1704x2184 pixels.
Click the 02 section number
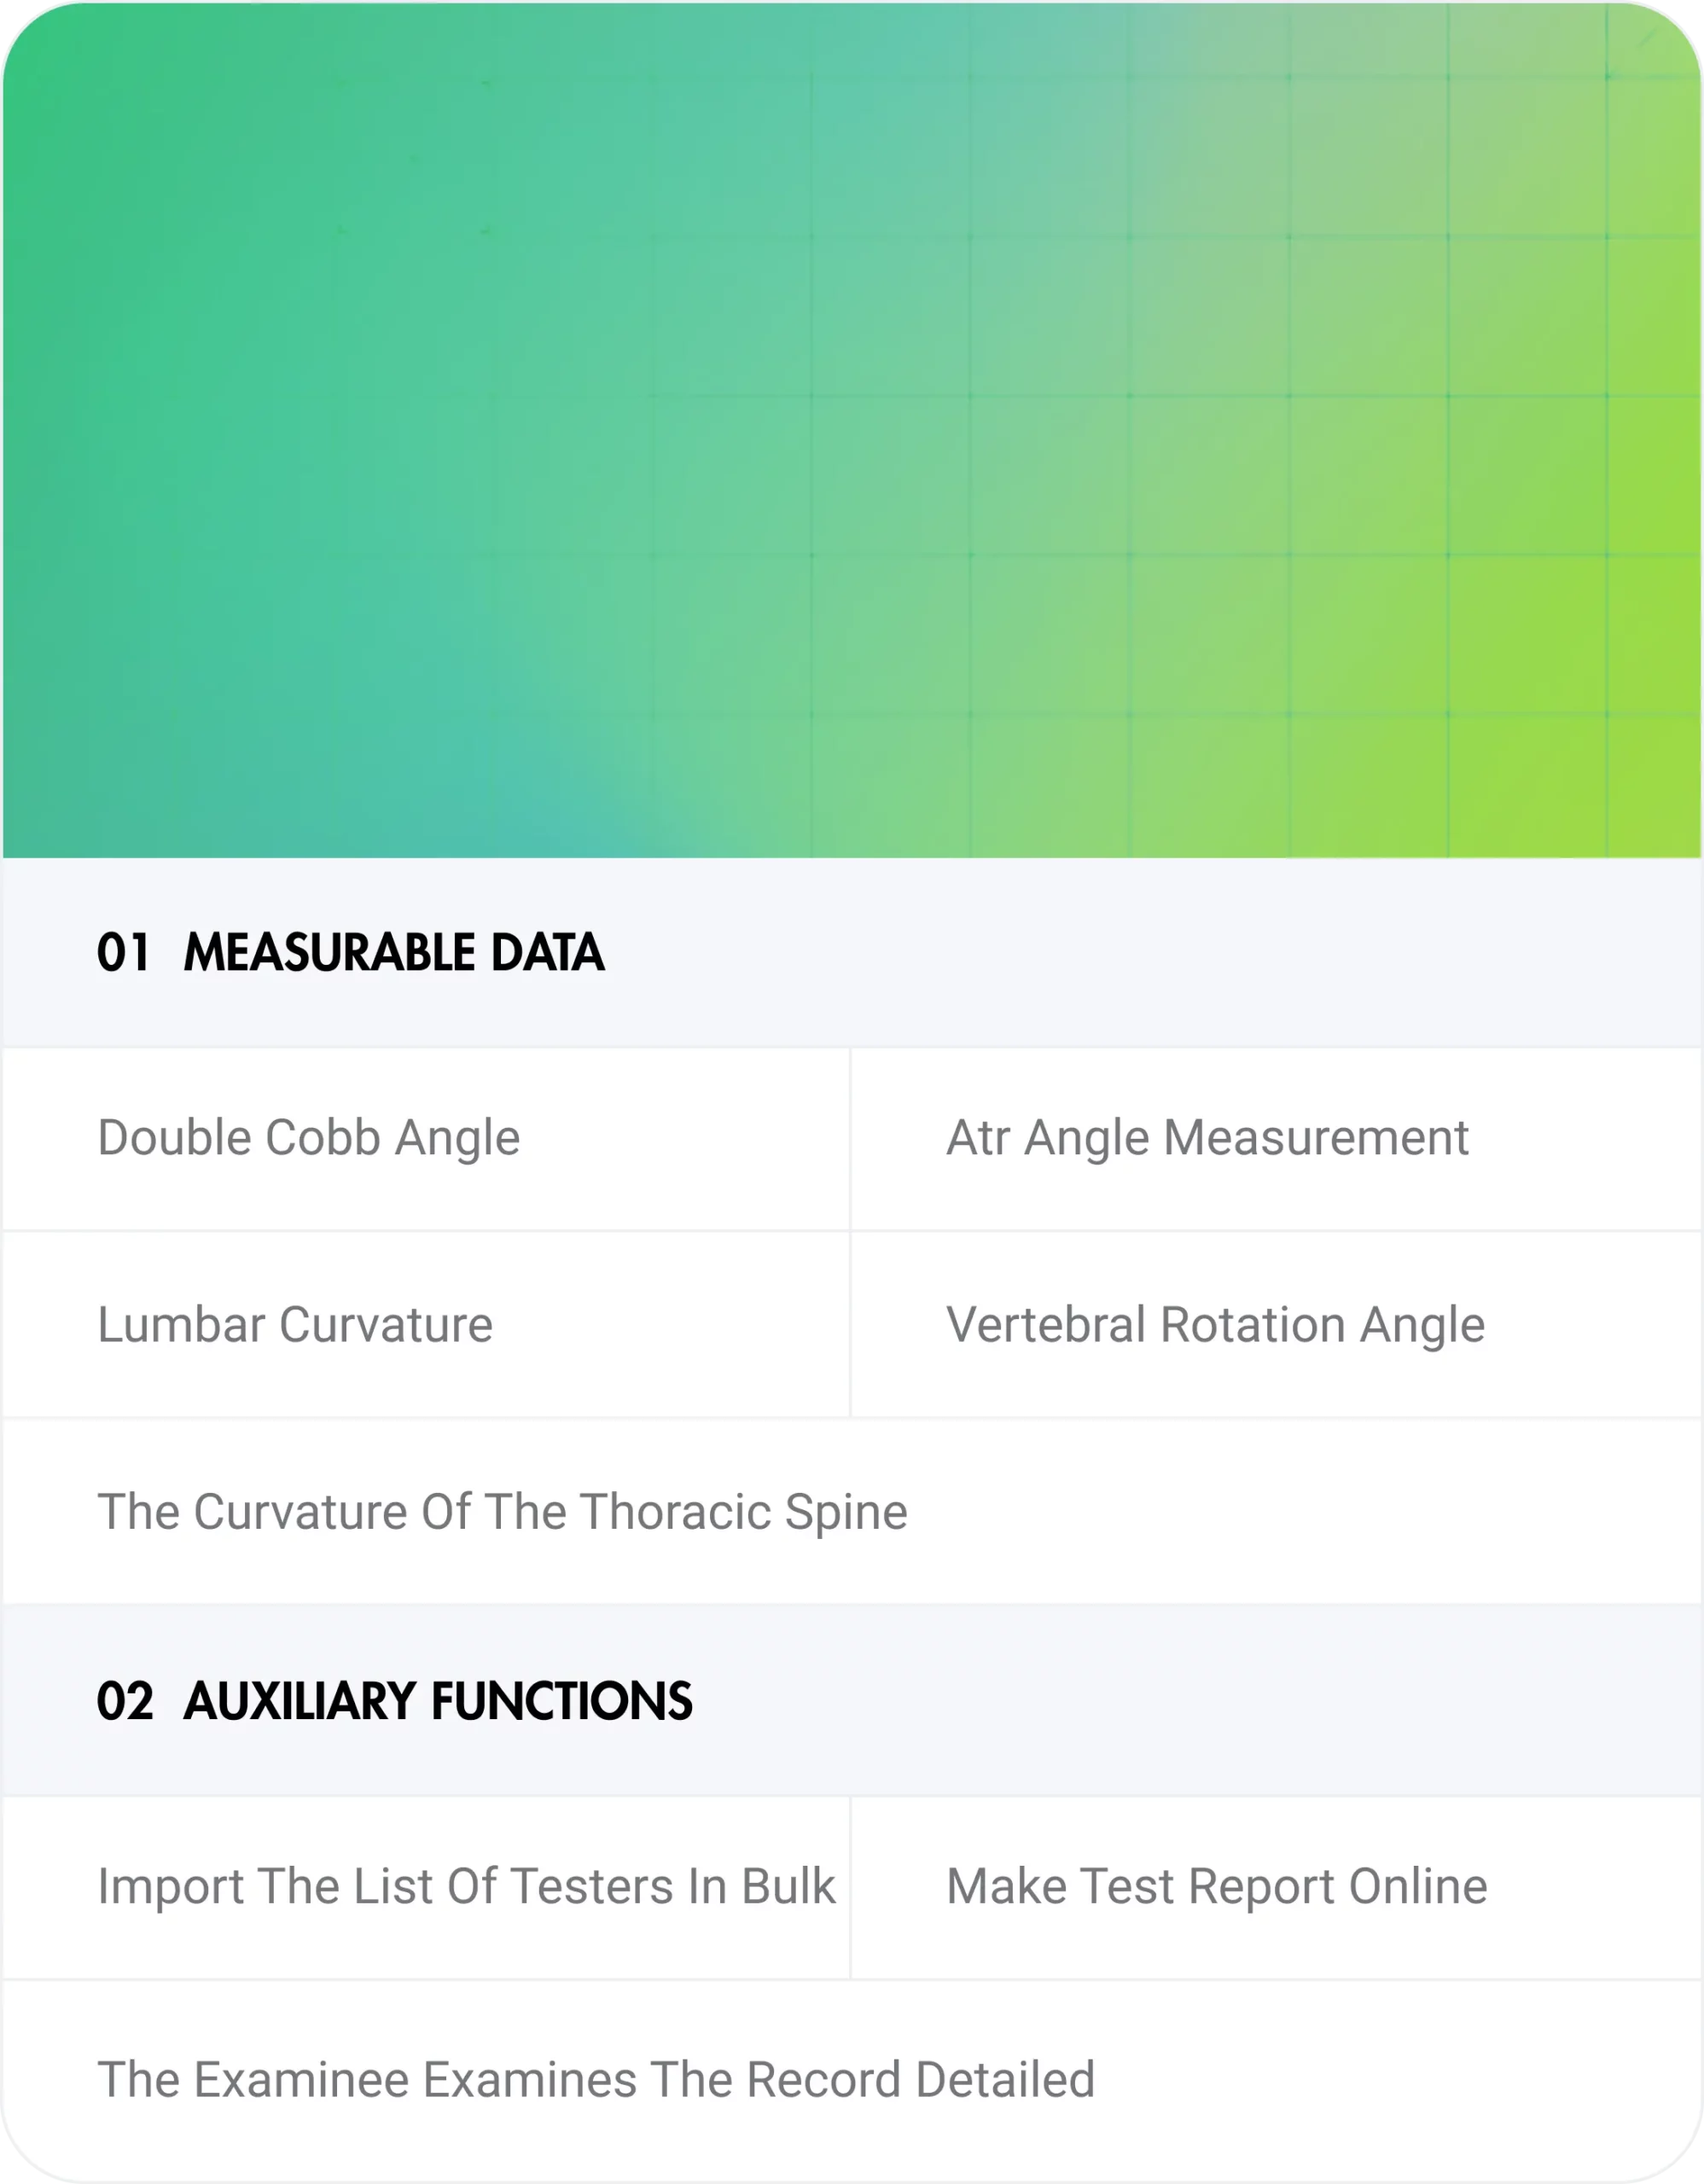pyautogui.click(x=125, y=1701)
